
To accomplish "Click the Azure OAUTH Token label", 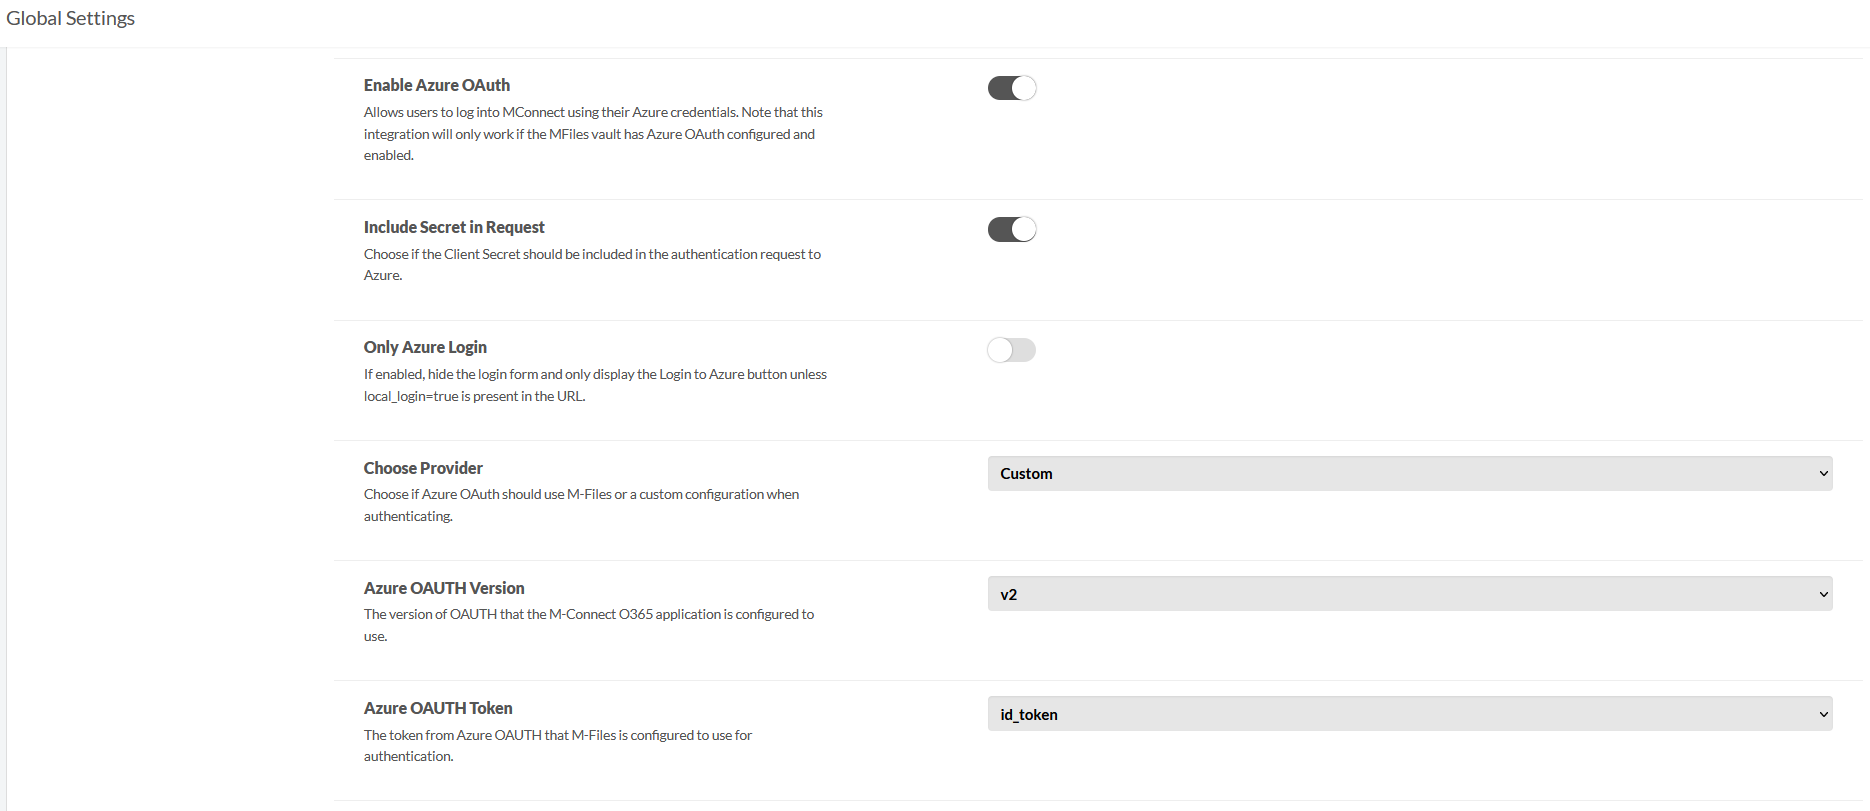I will coord(438,708).
